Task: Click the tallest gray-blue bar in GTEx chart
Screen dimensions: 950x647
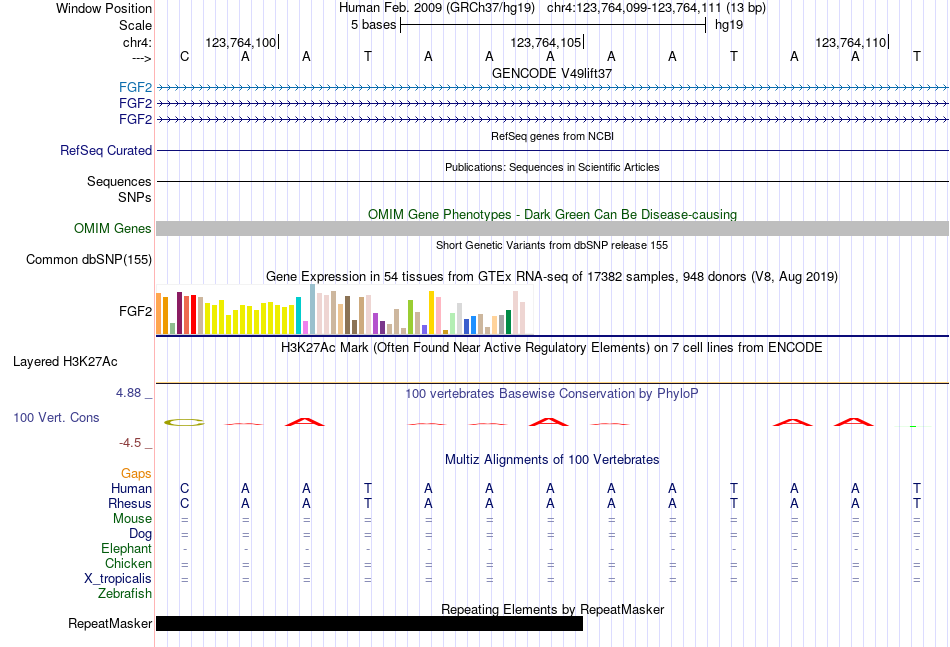Action: pos(313,309)
